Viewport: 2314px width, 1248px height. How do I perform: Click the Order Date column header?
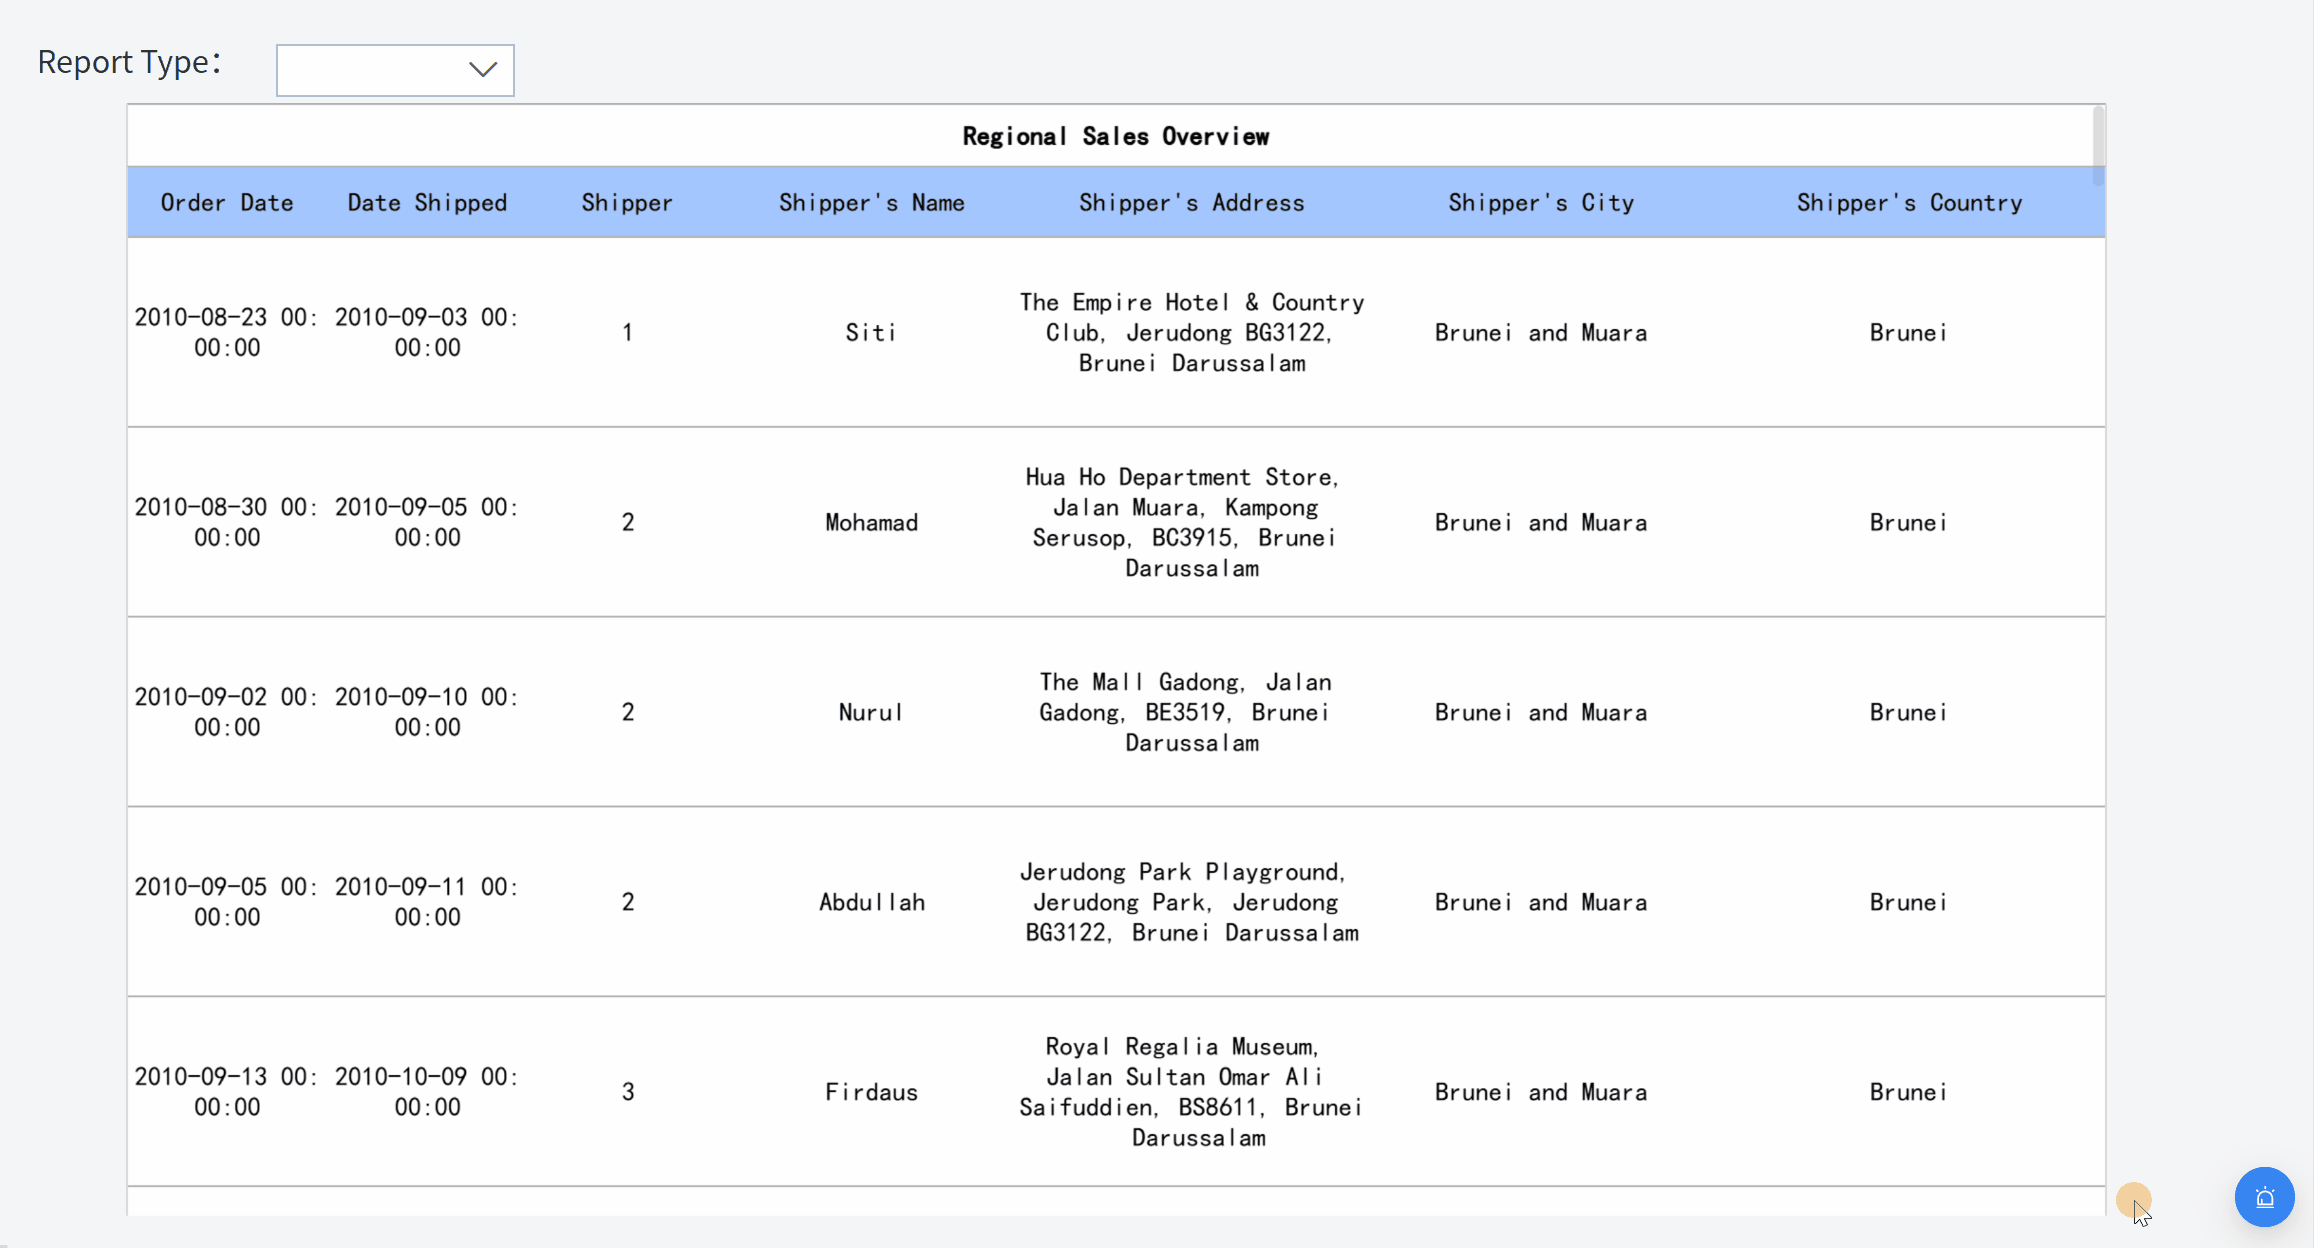pos(227,203)
